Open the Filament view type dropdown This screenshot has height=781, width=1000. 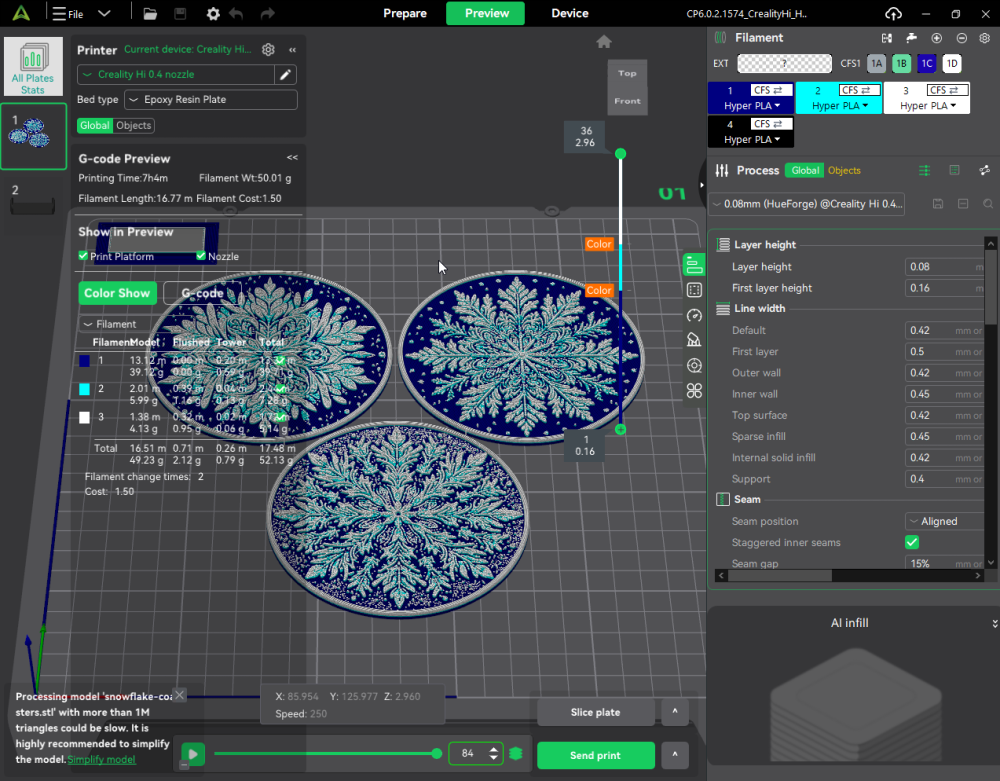(135, 324)
